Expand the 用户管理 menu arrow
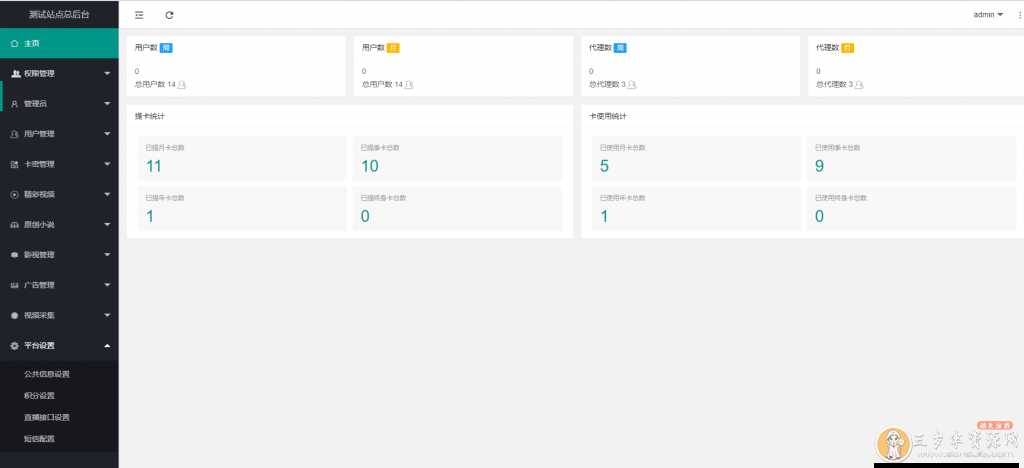This screenshot has height=468, width=1024. [x=107, y=134]
